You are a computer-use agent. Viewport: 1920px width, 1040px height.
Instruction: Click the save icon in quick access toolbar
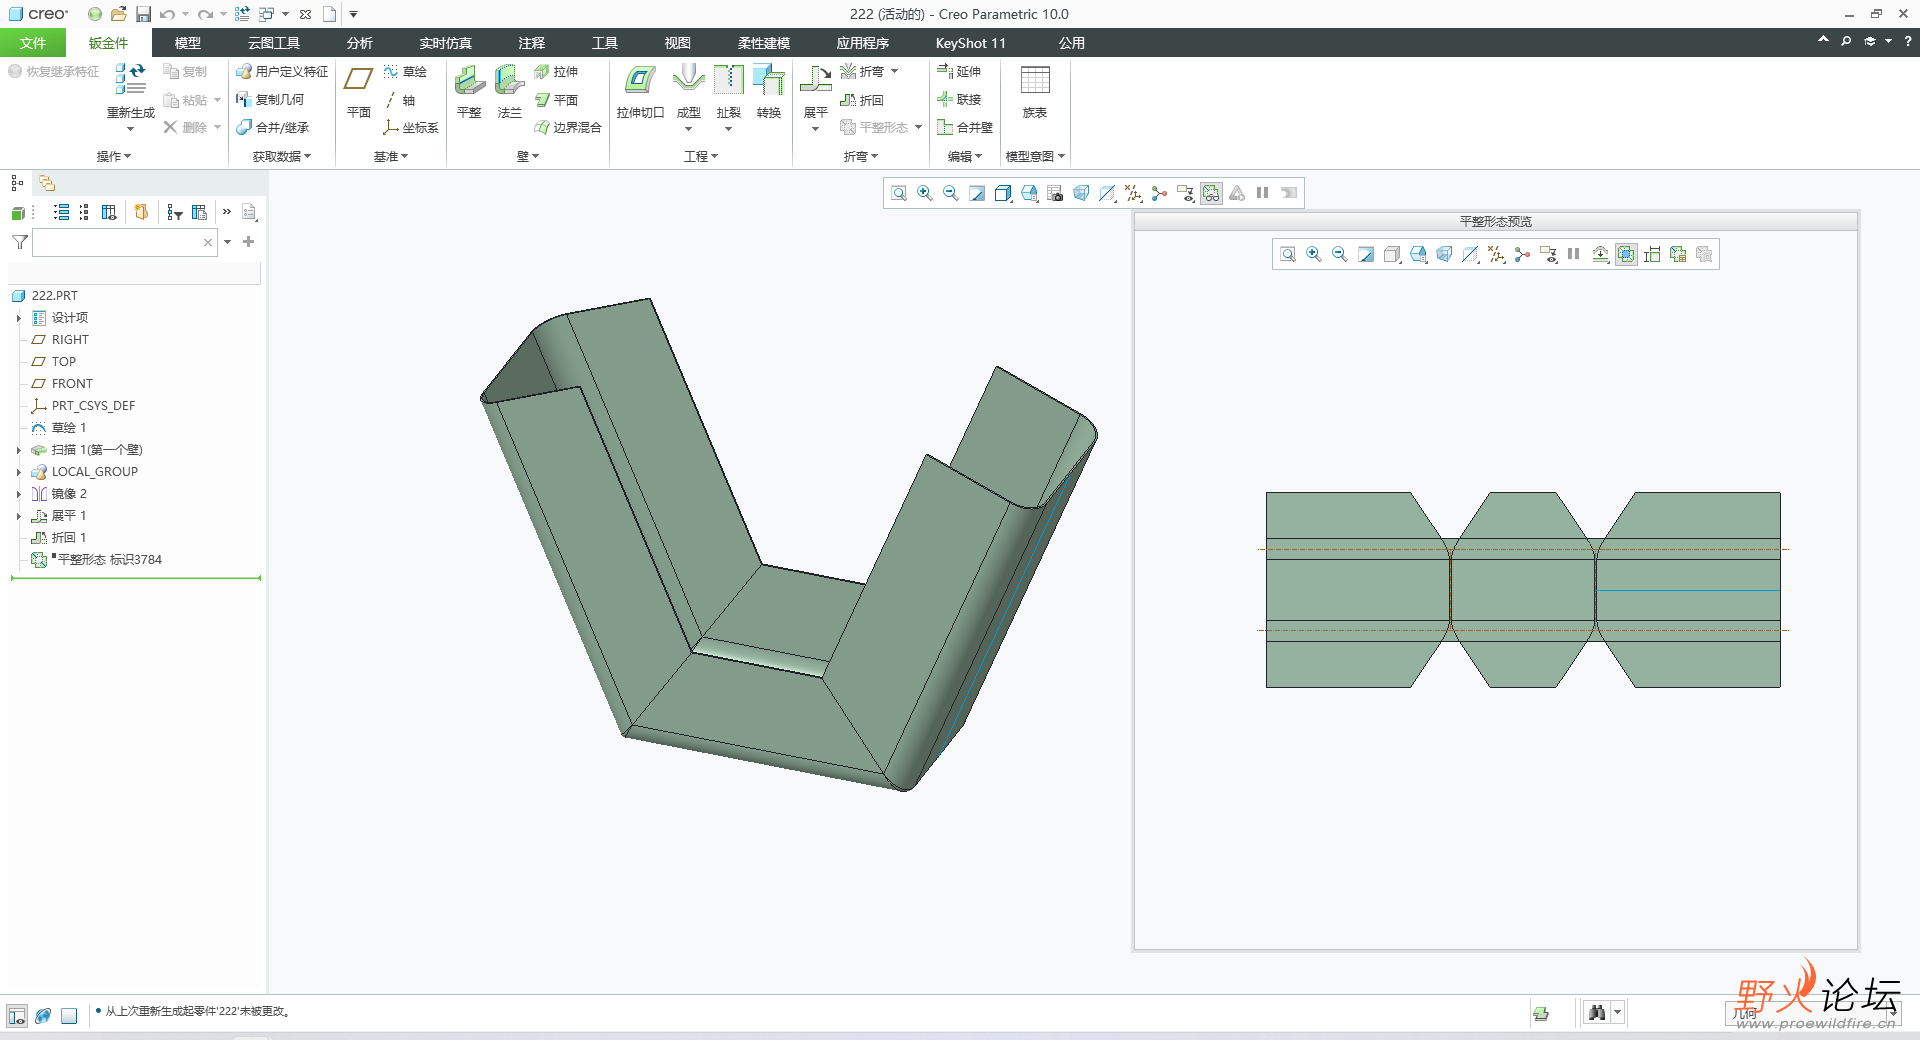pos(143,14)
